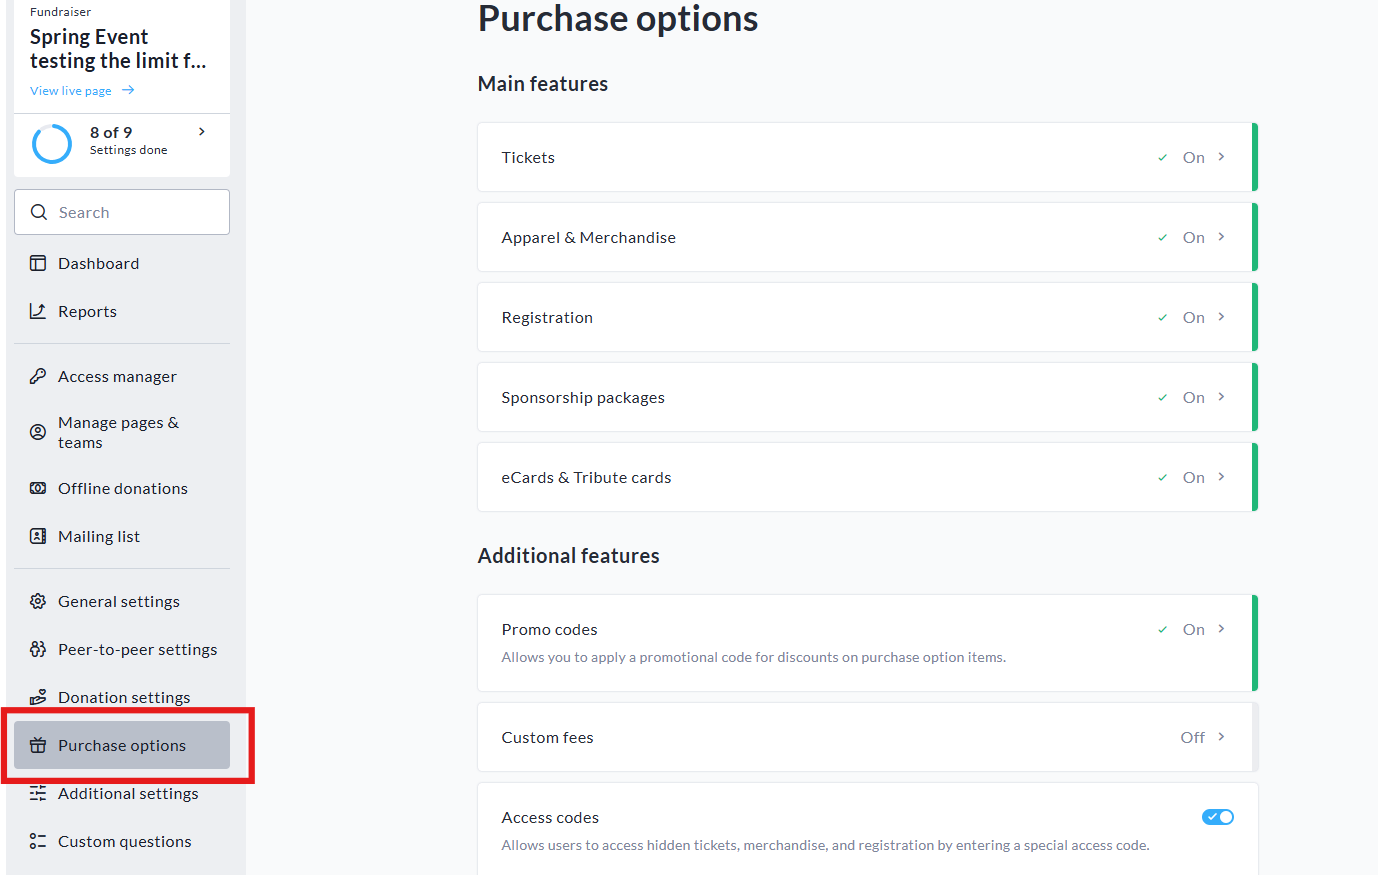Open Manage pages & teams

click(118, 432)
